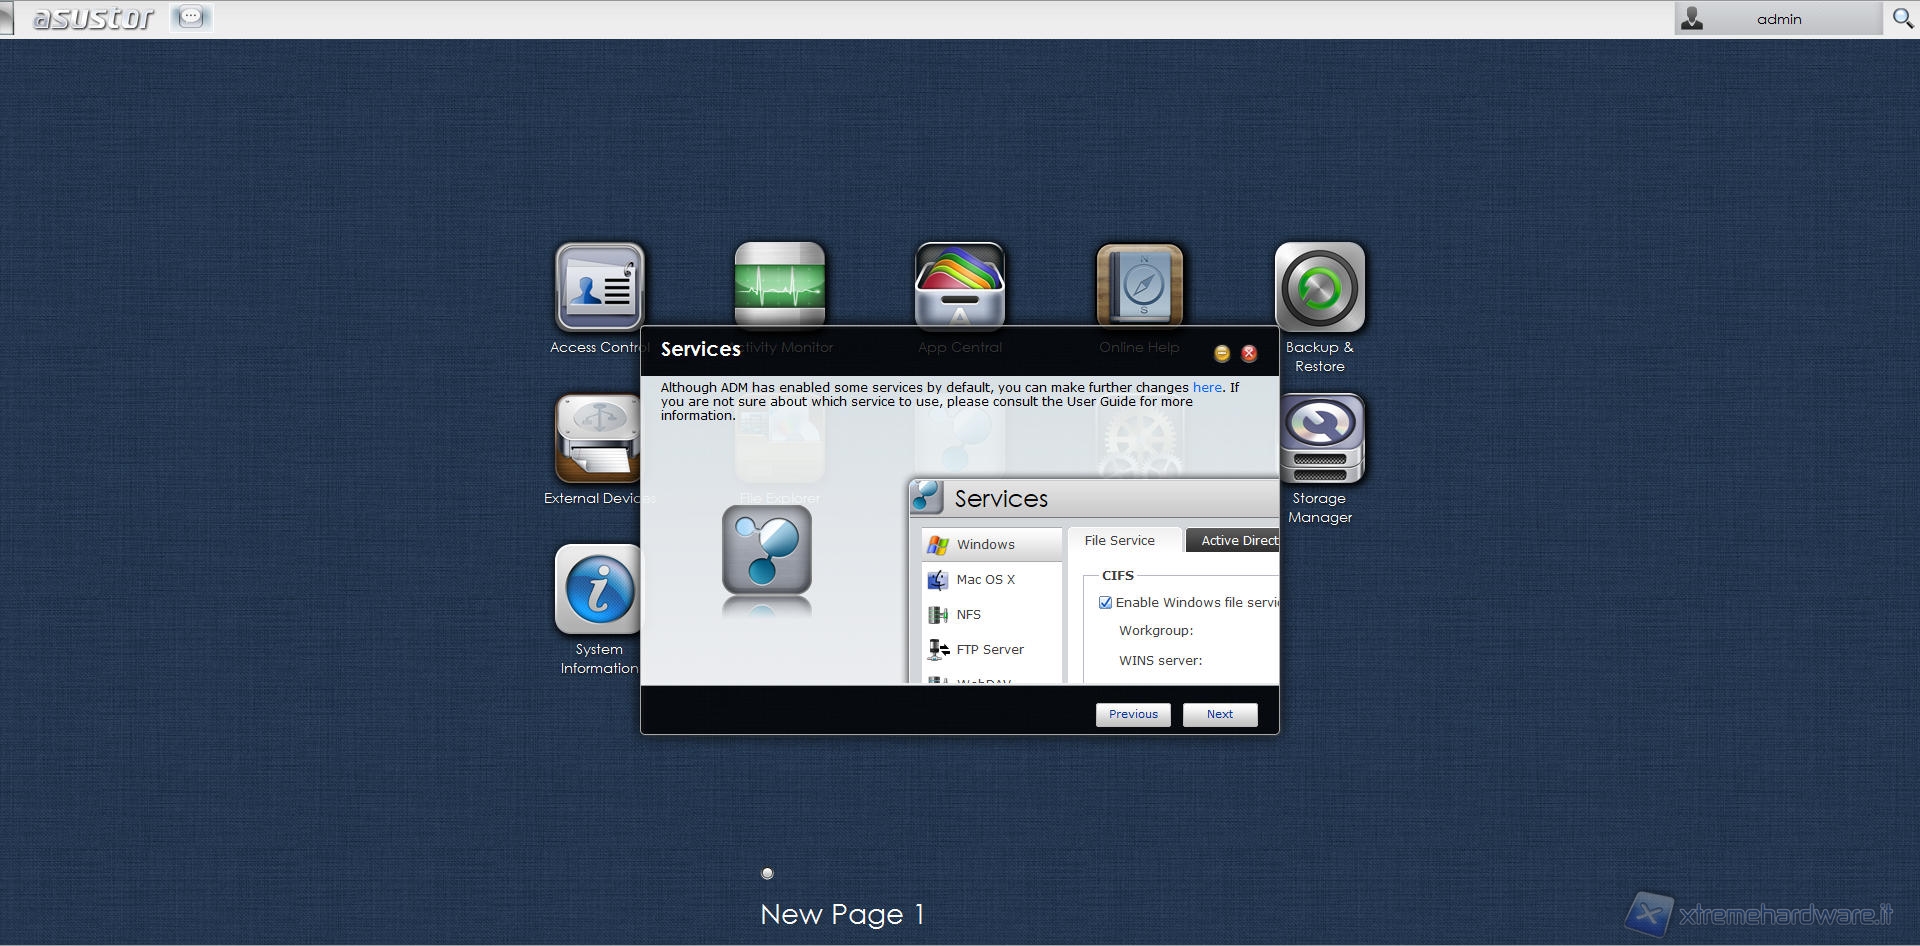The image size is (1920, 946).
Task: Switch to the Active Directory tab
Action: (1236, 541)
